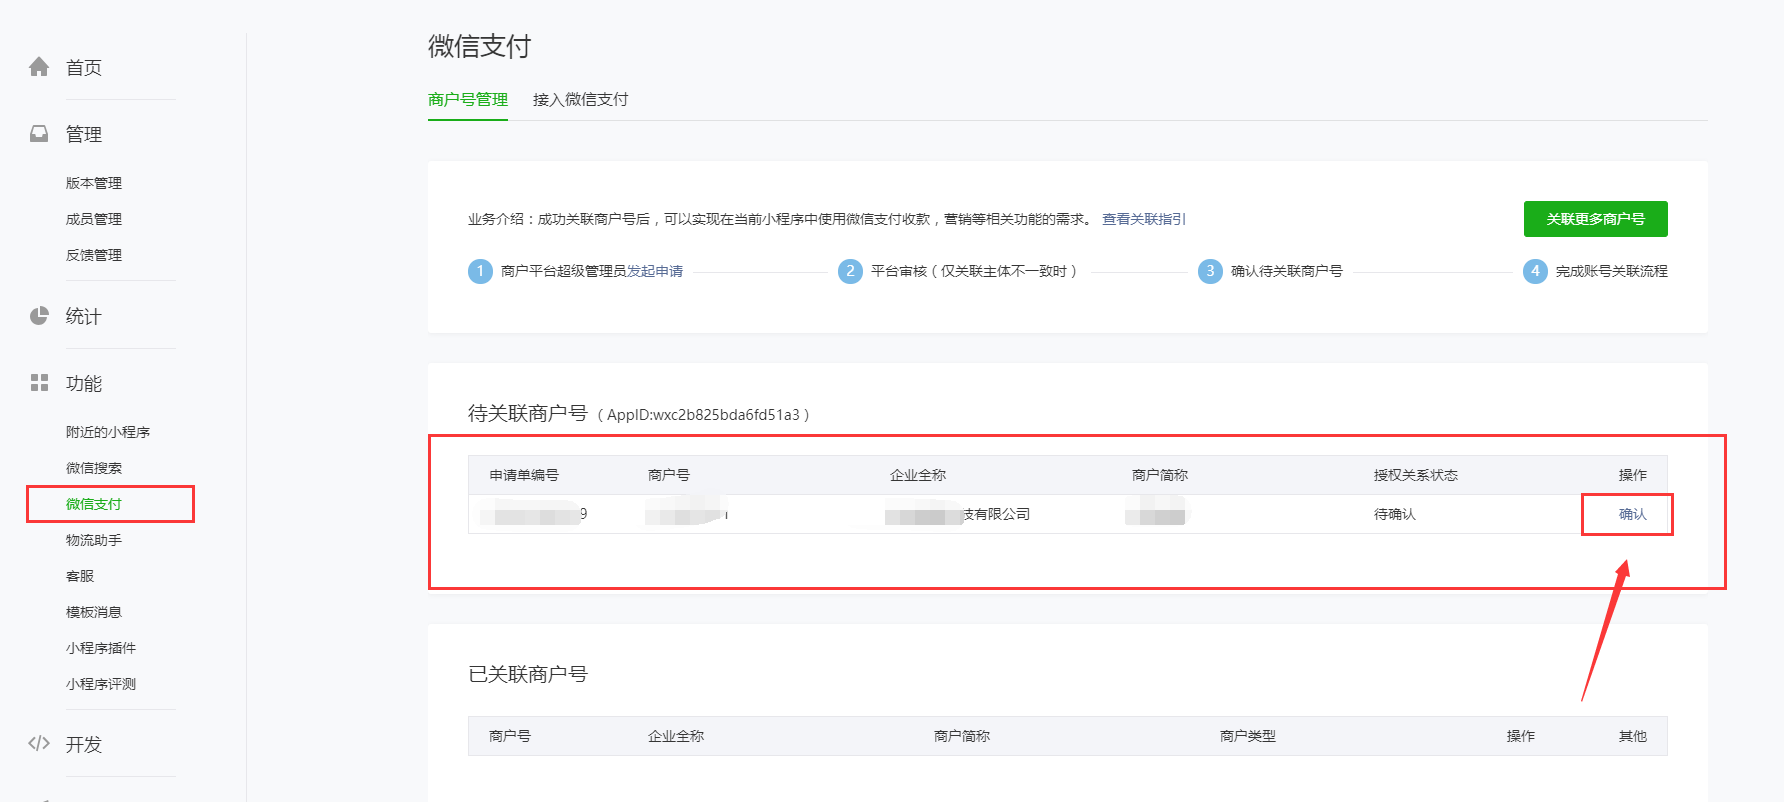
Task: Click step 4 text 完成账号关联流程
Action: point(1612,271)
